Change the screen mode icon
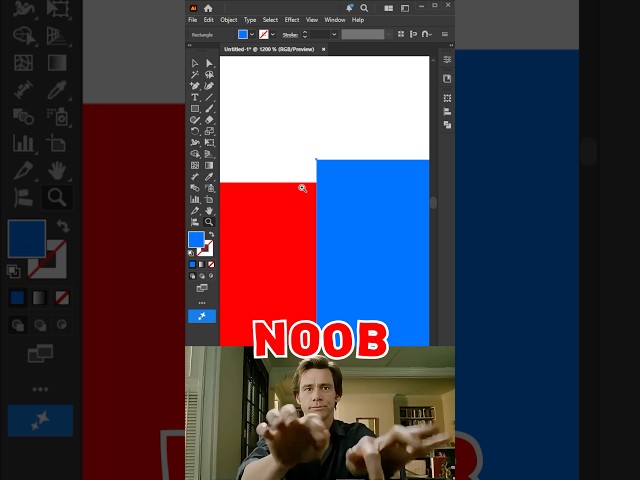 202,288
